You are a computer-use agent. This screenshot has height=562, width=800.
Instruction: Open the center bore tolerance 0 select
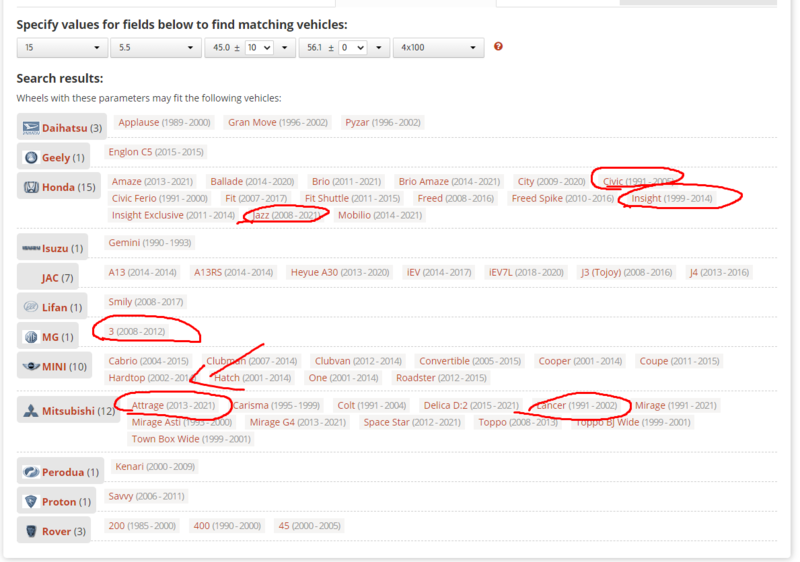click(353, 47)
